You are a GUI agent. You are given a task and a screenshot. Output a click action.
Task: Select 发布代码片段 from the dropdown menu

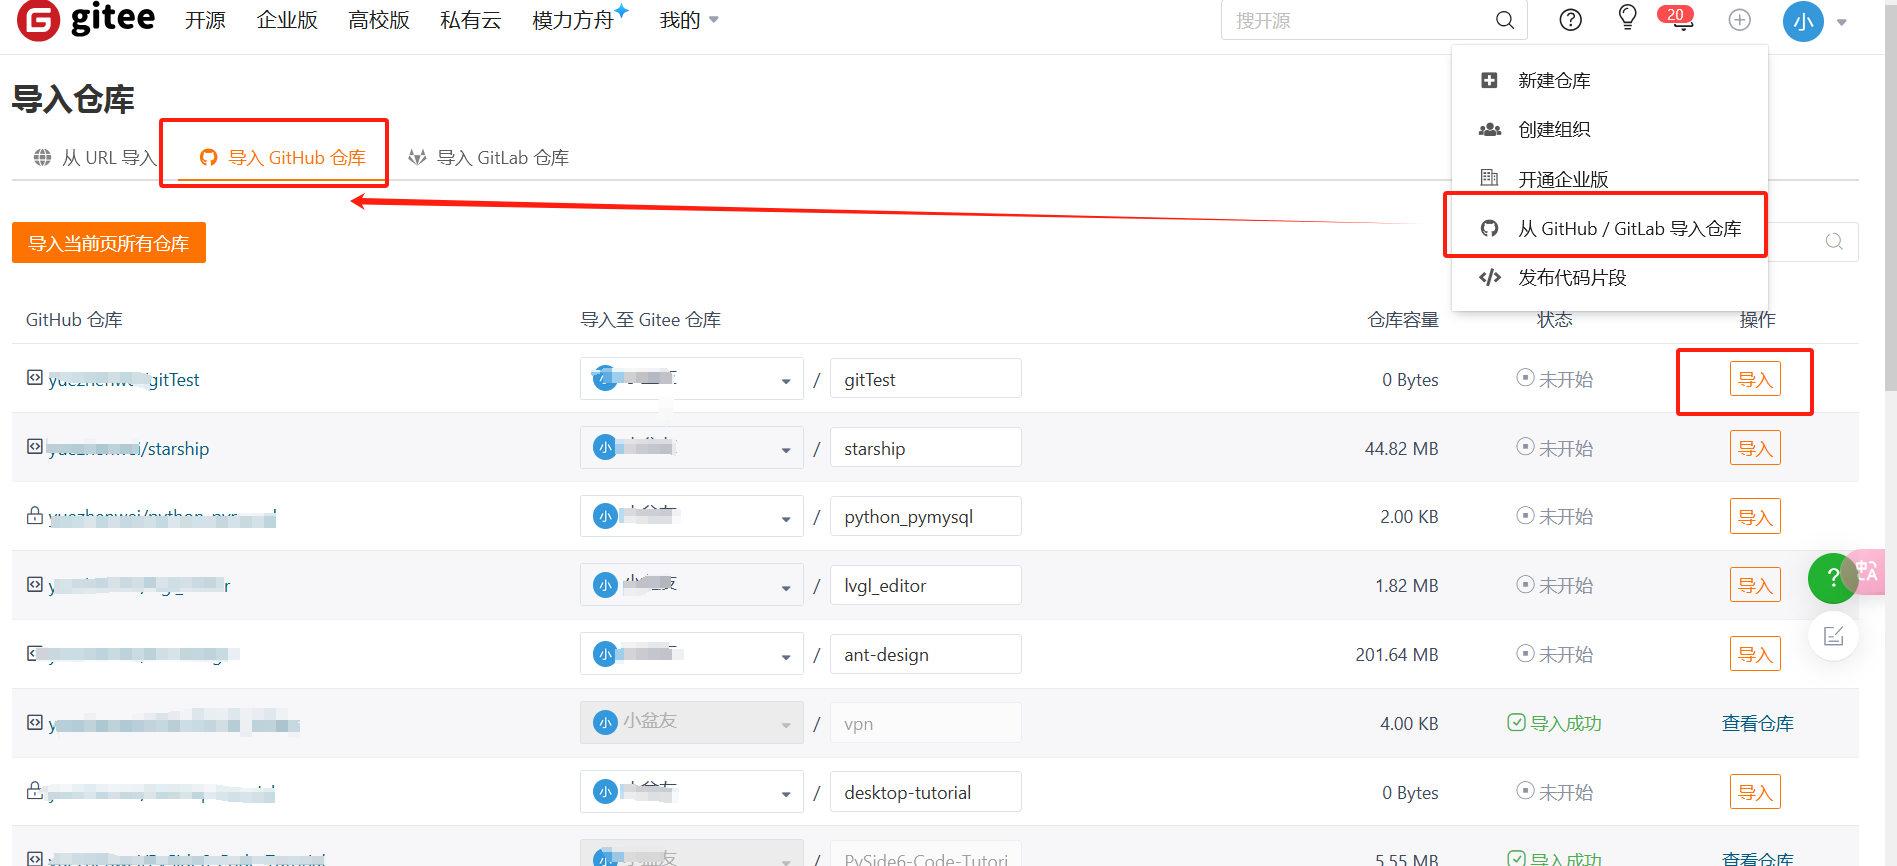(x=1610, y=277)
